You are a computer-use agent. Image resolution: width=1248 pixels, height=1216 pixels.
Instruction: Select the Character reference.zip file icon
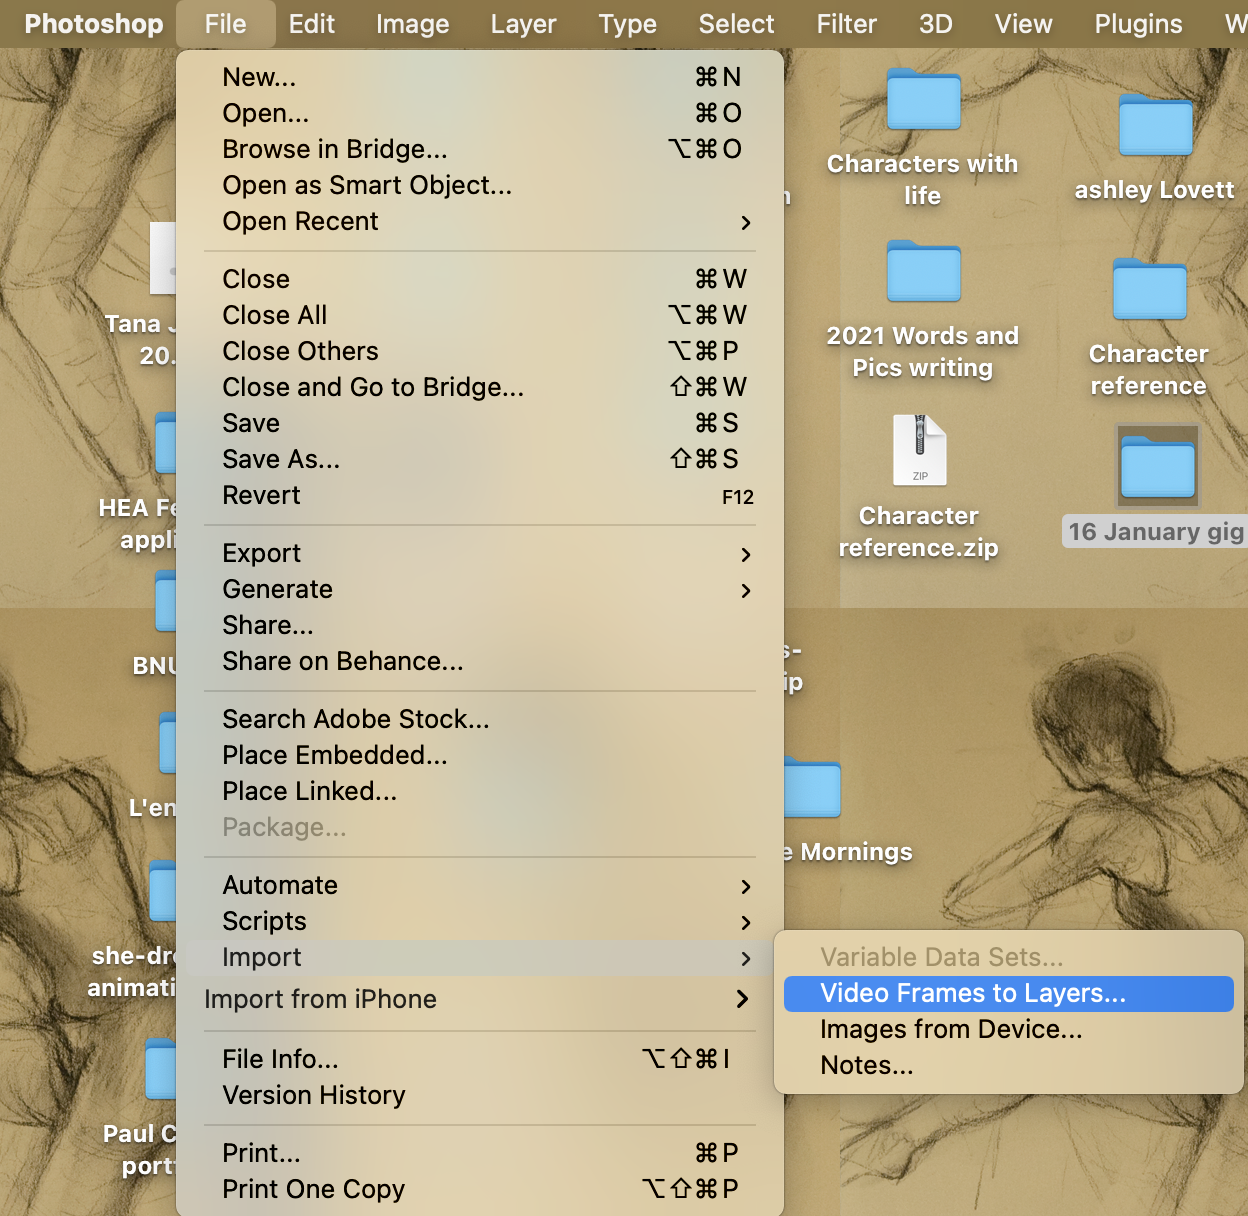coord(920,450)
